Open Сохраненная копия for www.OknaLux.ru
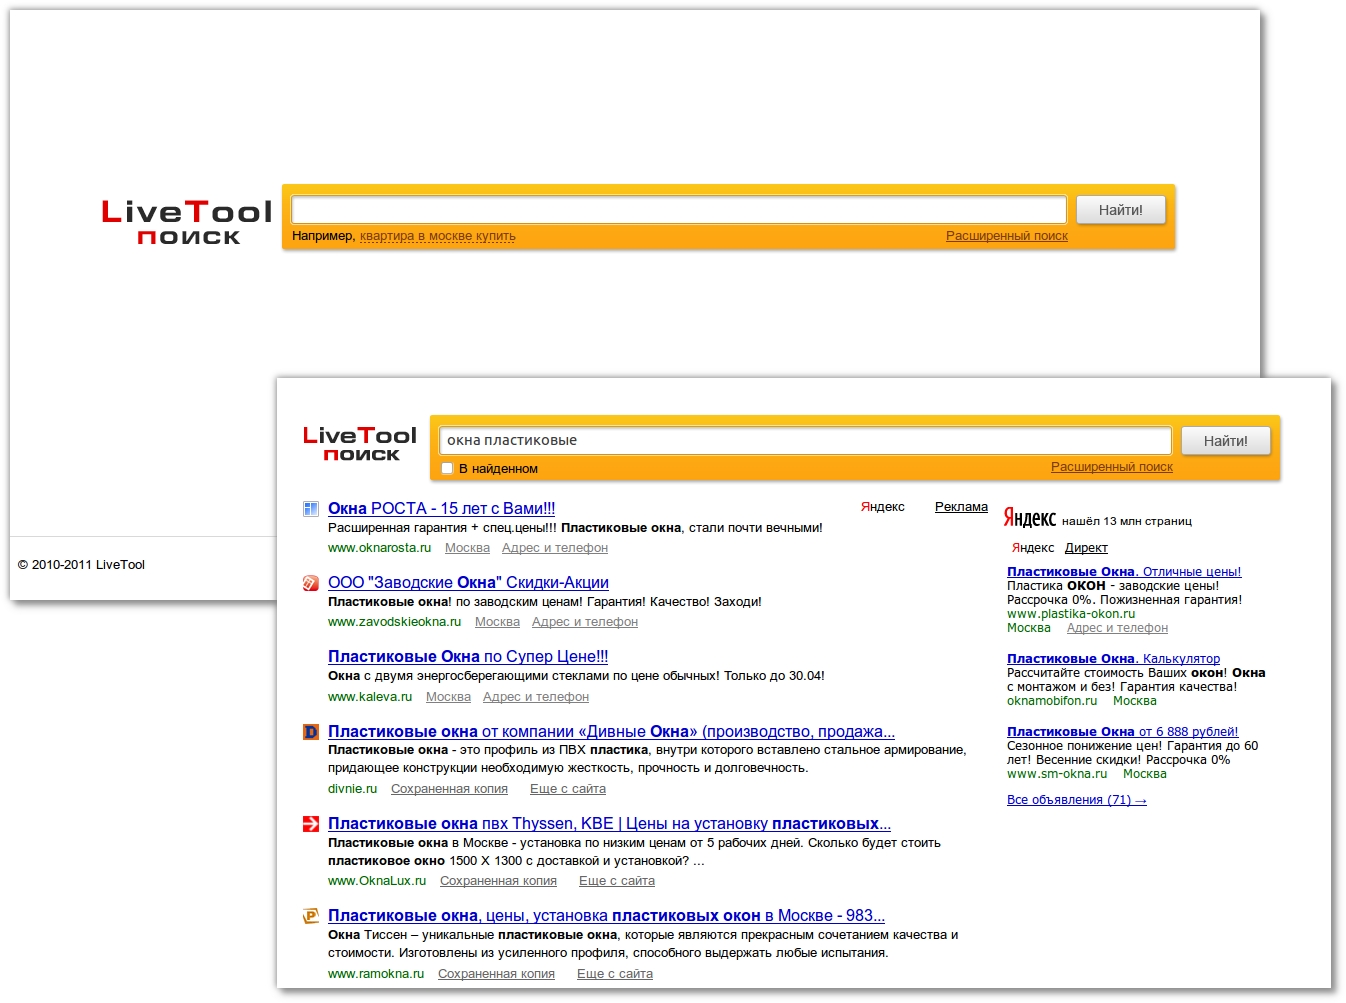 point(498,881)
